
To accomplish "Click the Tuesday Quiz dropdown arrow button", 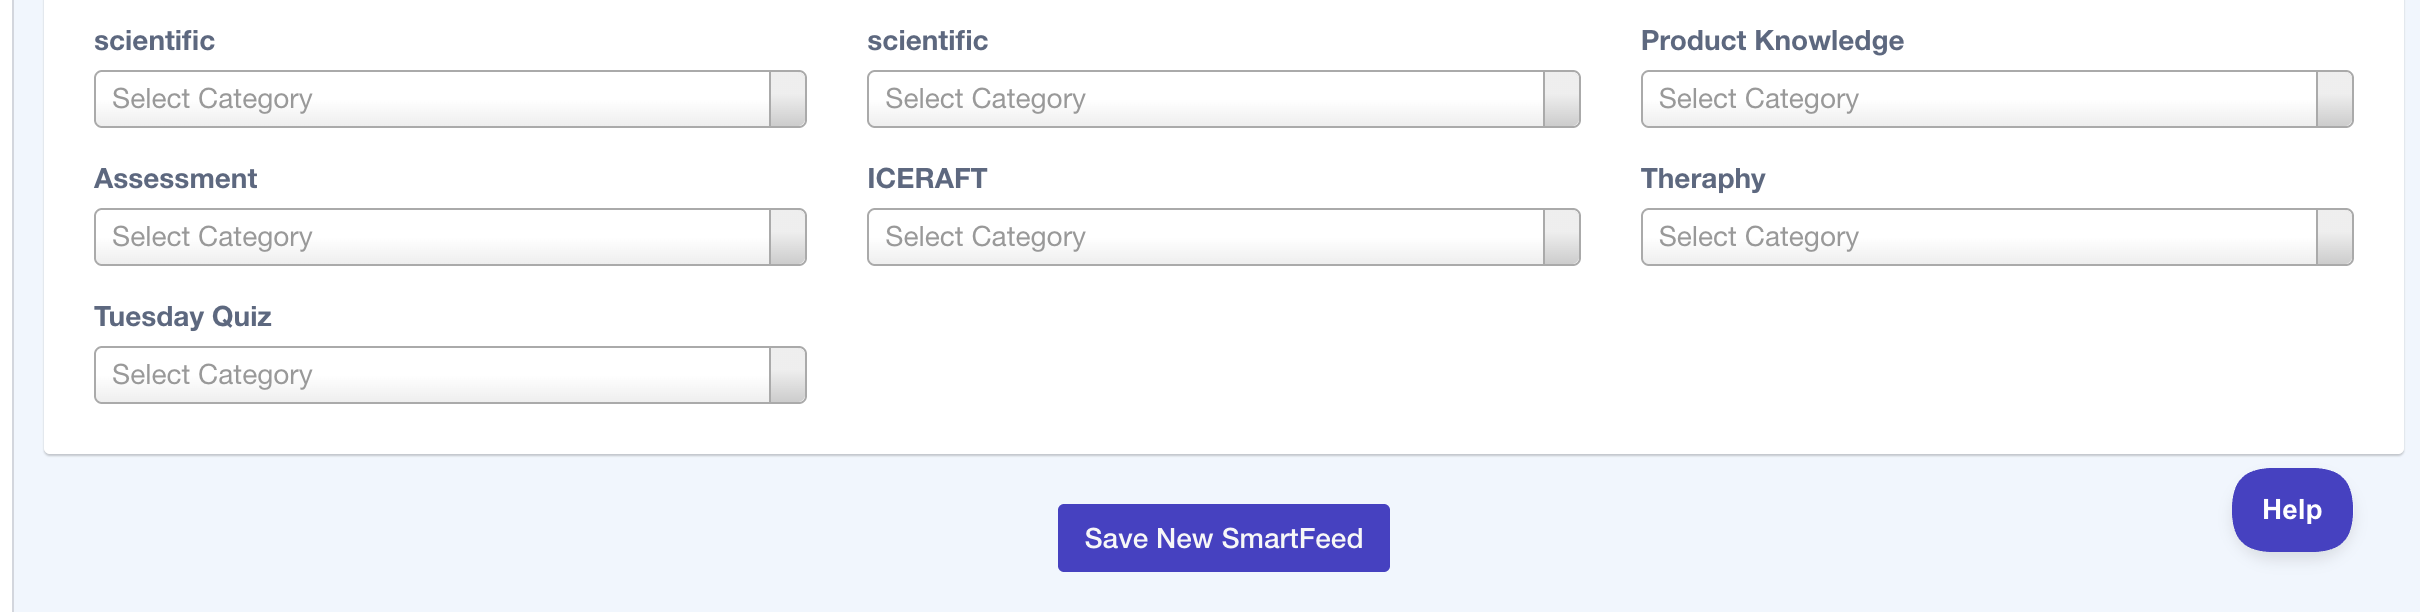I will pyautogui.click(x=788, y=375).
